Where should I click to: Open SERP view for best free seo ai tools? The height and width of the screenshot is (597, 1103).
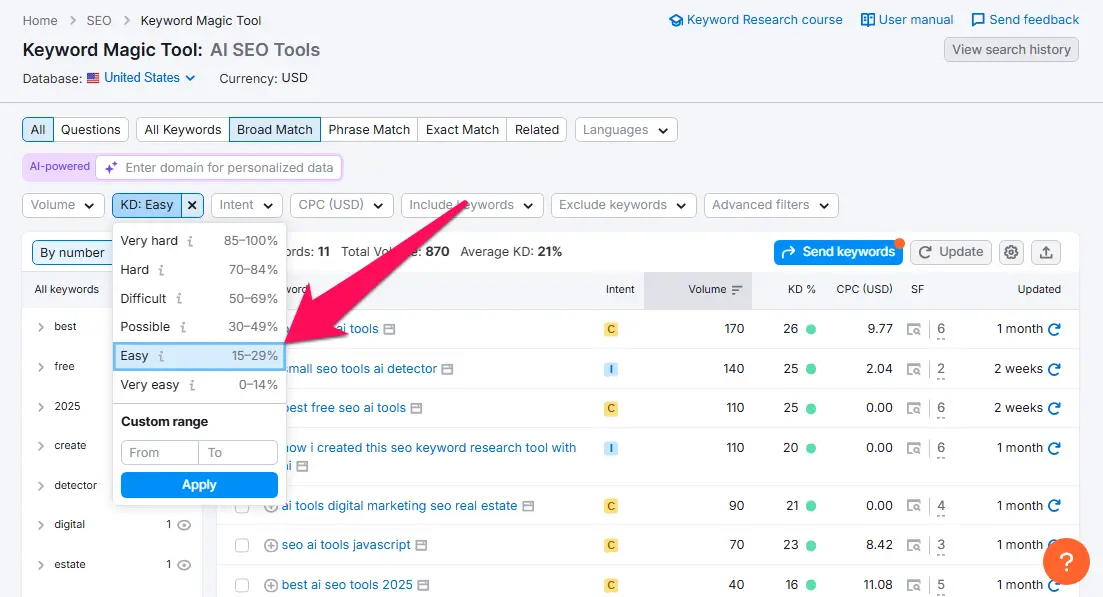coord(913,408)
